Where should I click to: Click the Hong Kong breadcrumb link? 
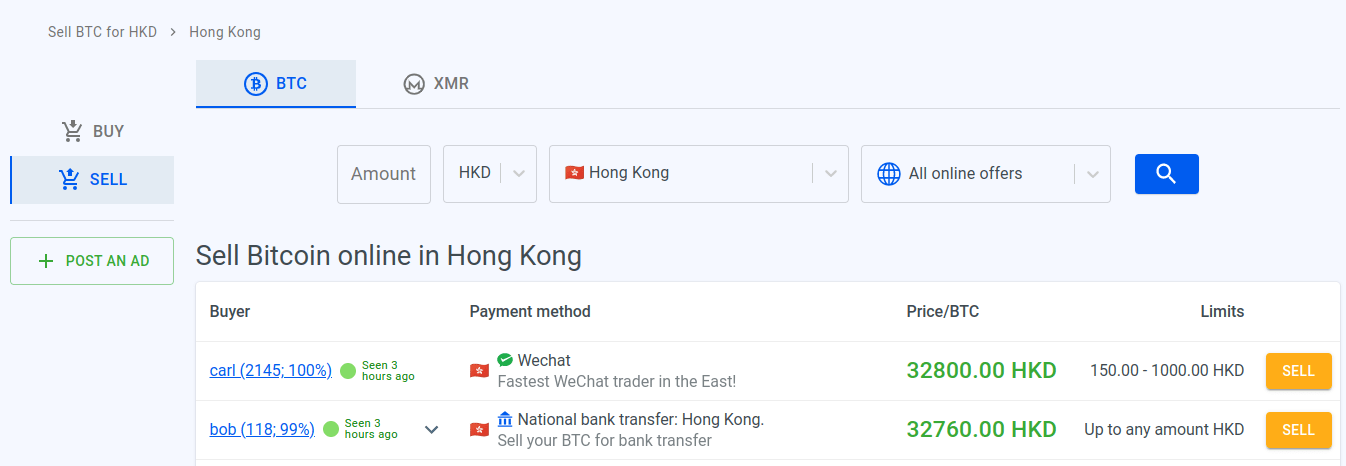[225, 32]
